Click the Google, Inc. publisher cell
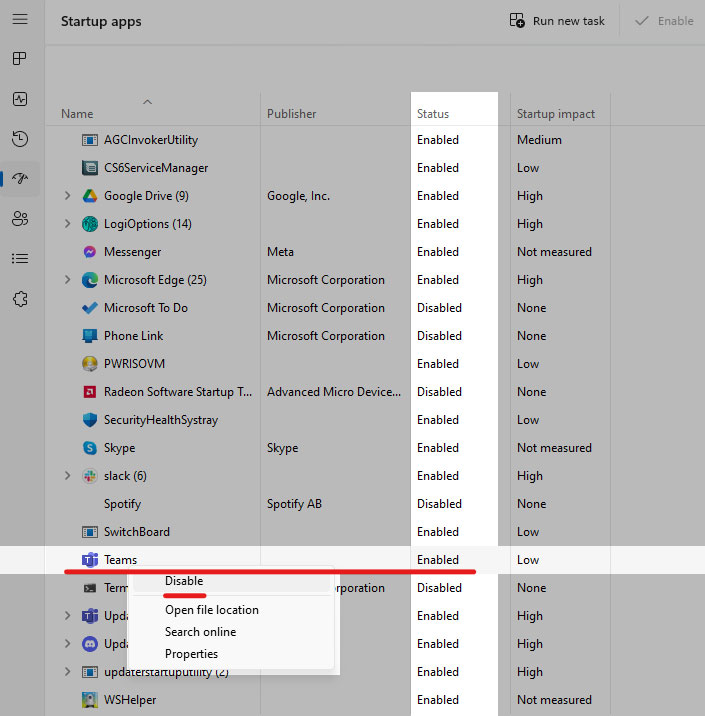 pos(298,196)
